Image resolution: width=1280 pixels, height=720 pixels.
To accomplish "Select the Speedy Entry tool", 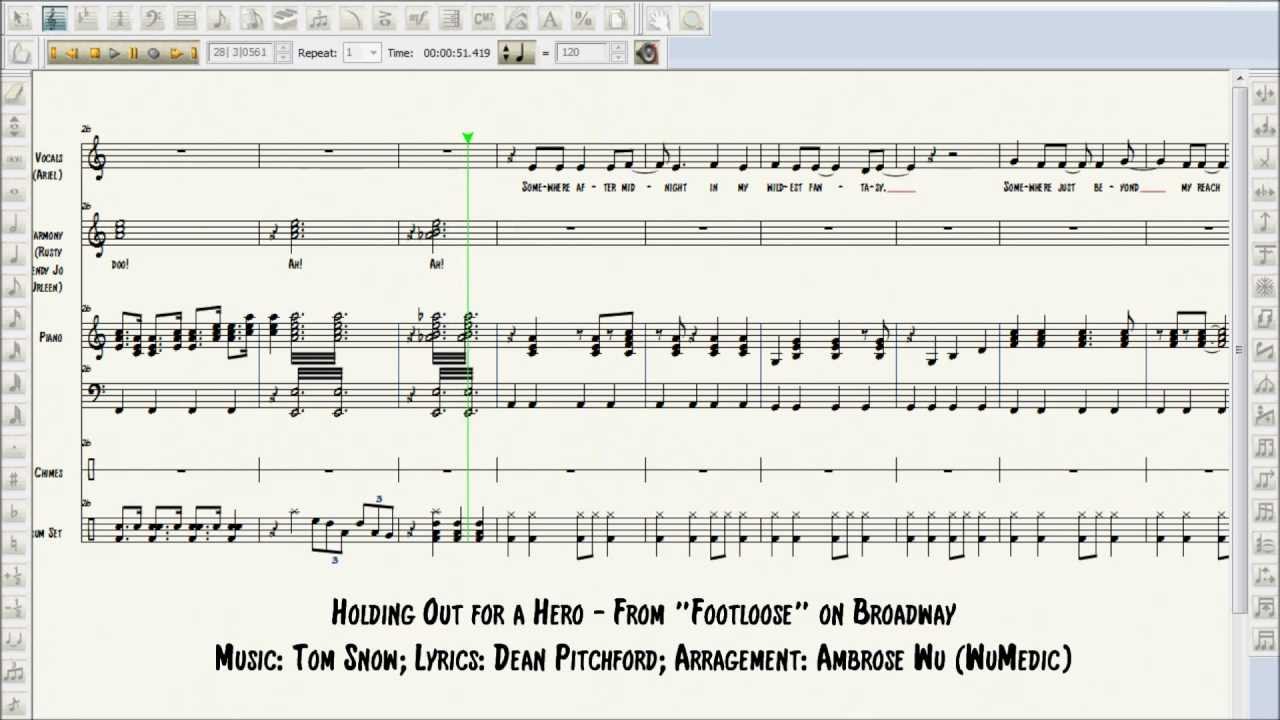I will (x=252, y=19).
